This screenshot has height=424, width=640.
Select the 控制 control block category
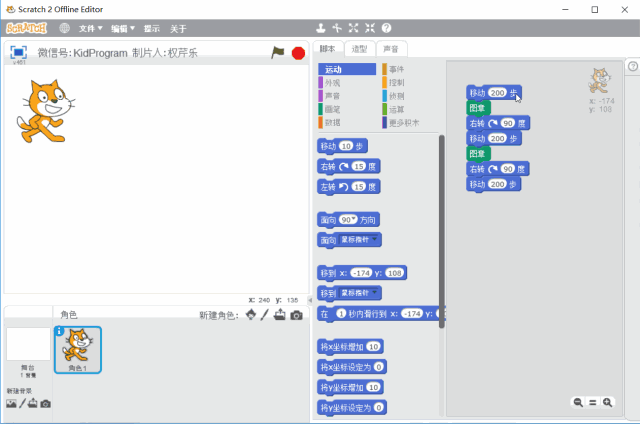click(x=397, y=82)
